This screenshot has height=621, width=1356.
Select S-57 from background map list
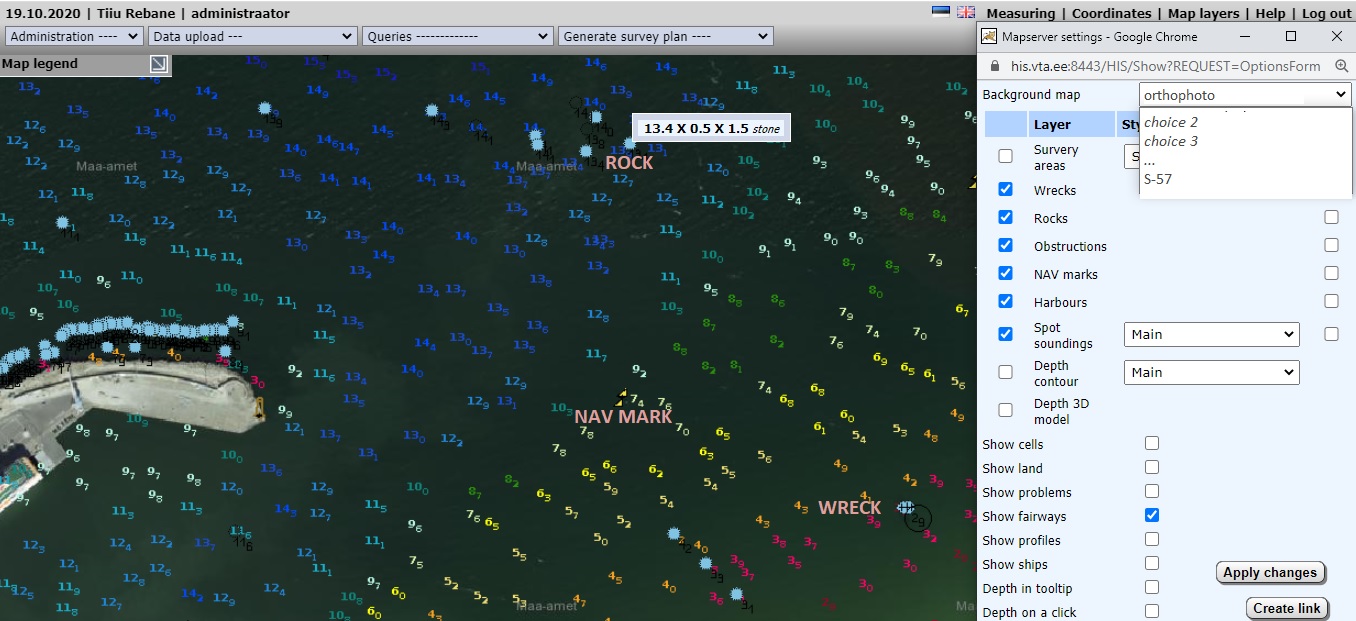pyautogui.click(x=1158, y=180)
